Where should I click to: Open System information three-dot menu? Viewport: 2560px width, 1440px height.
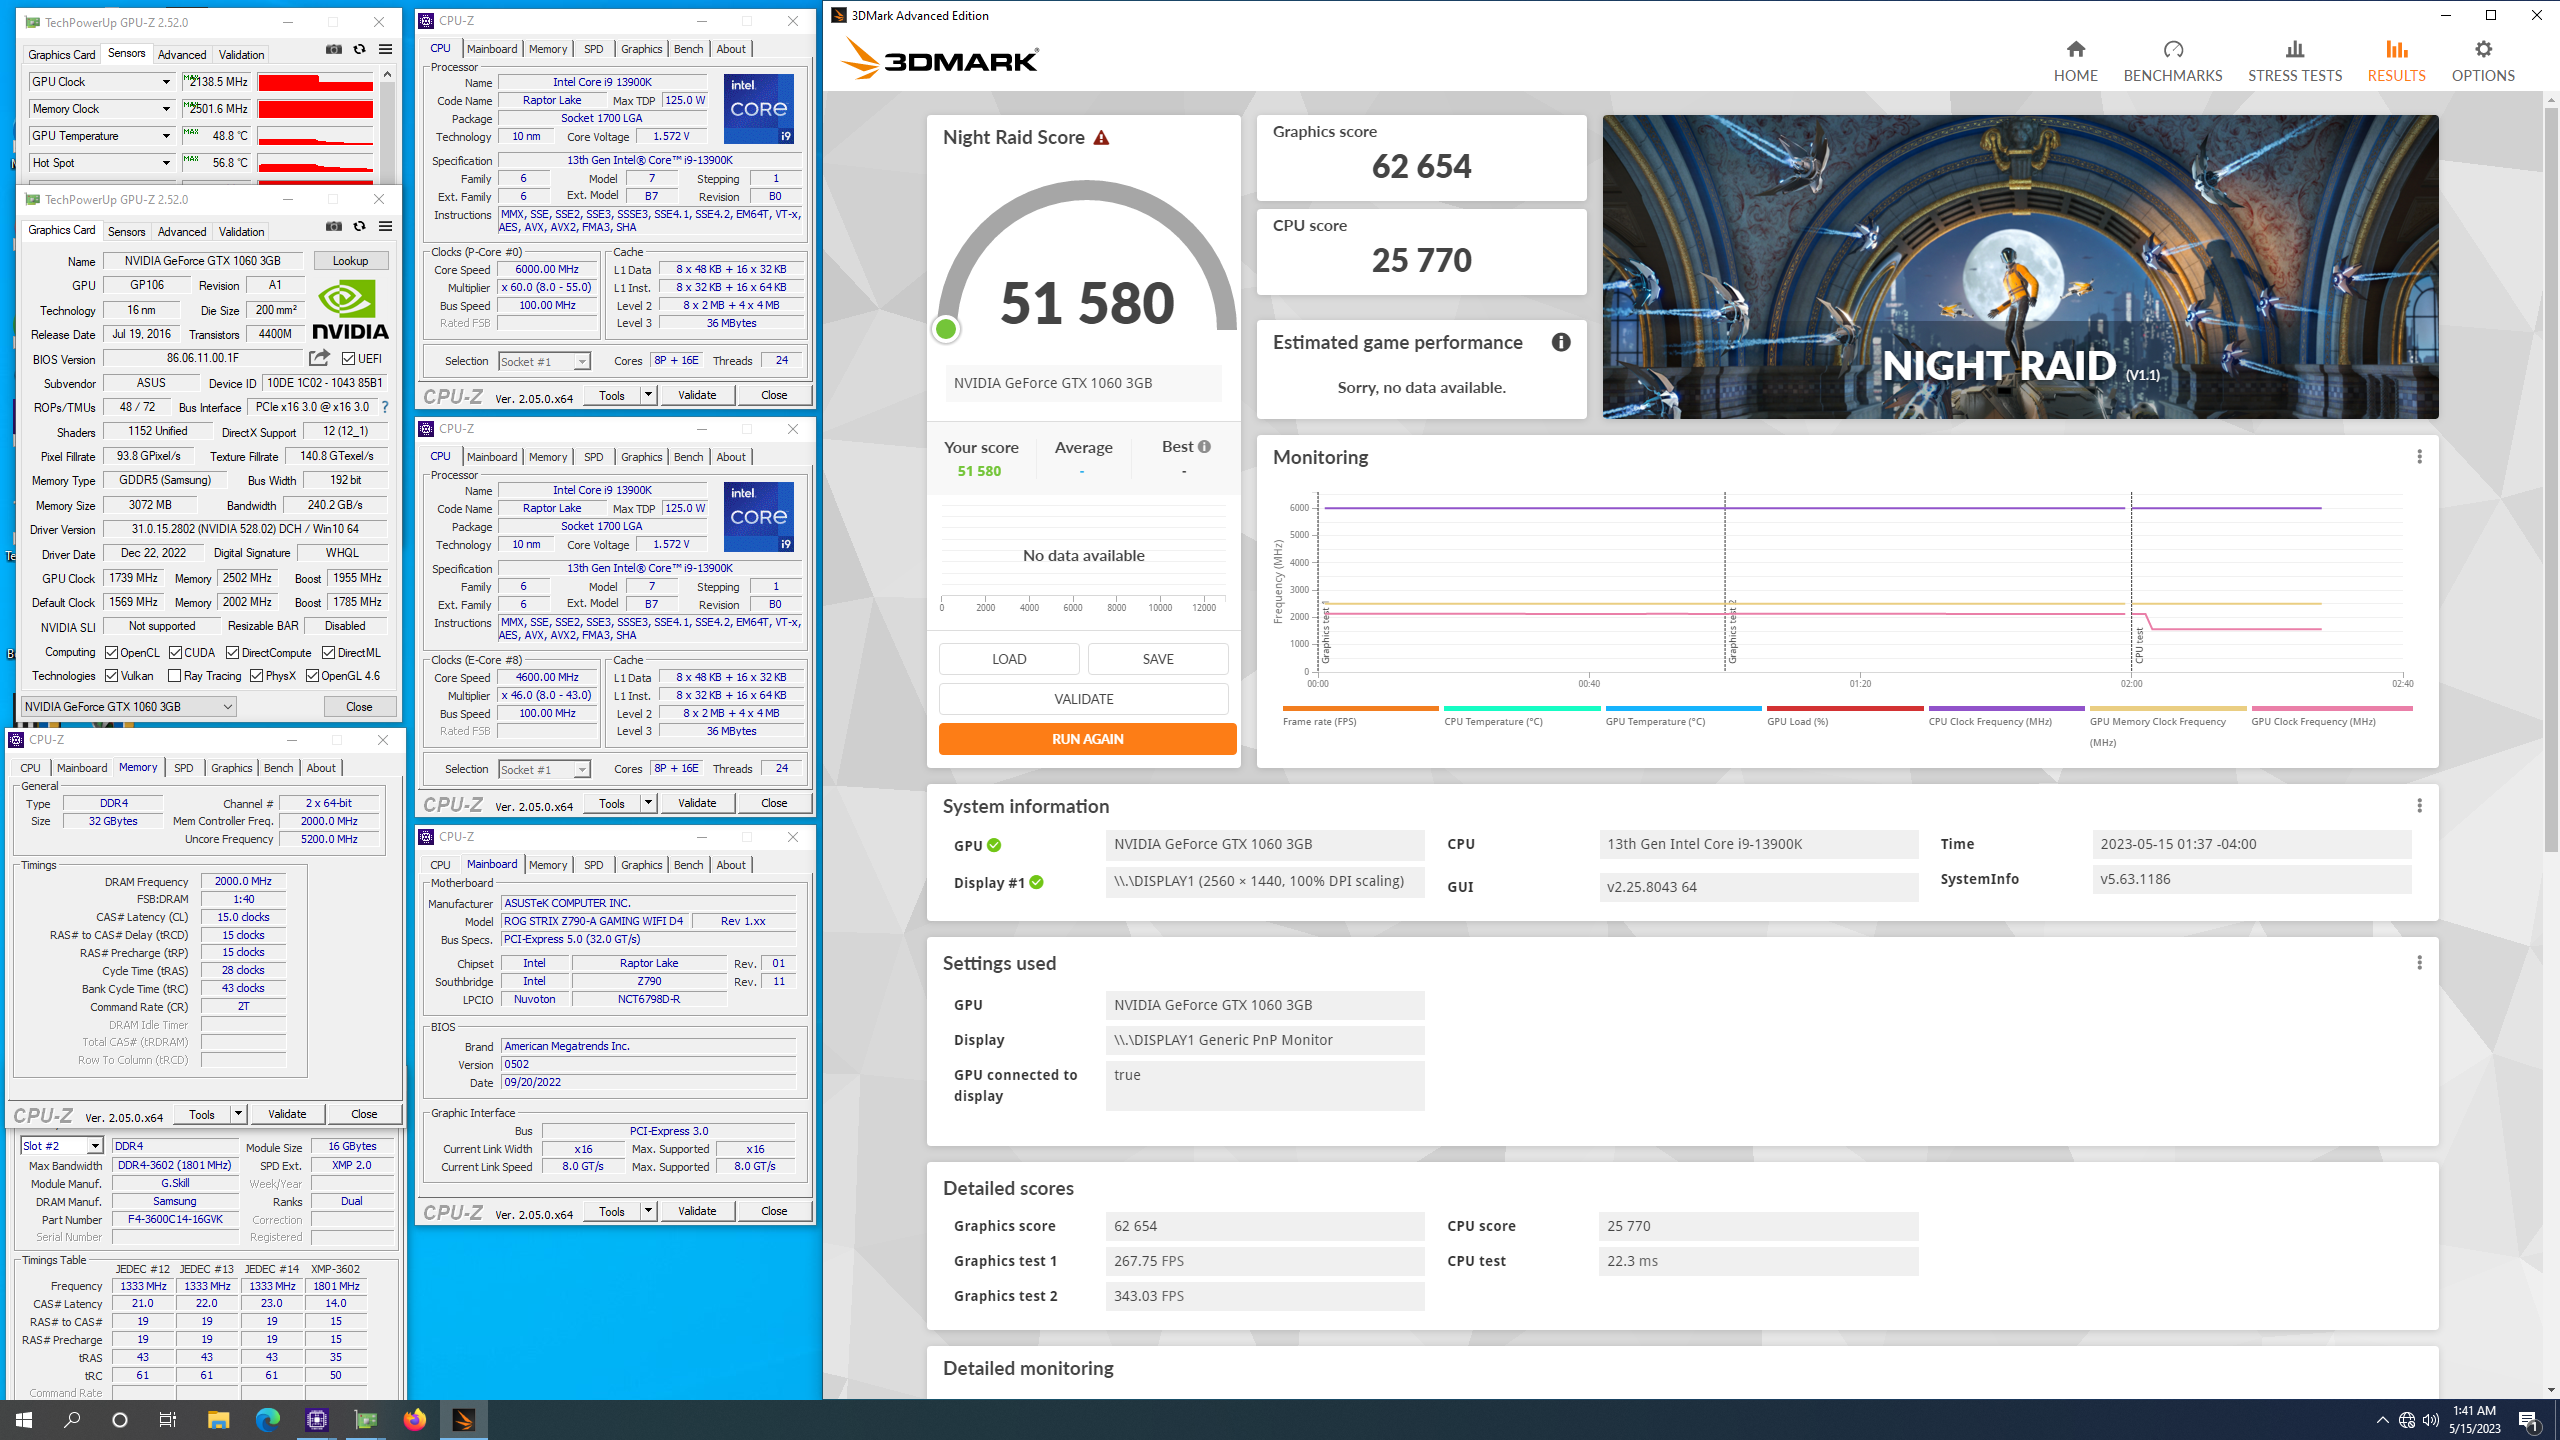coord(2419,806)
